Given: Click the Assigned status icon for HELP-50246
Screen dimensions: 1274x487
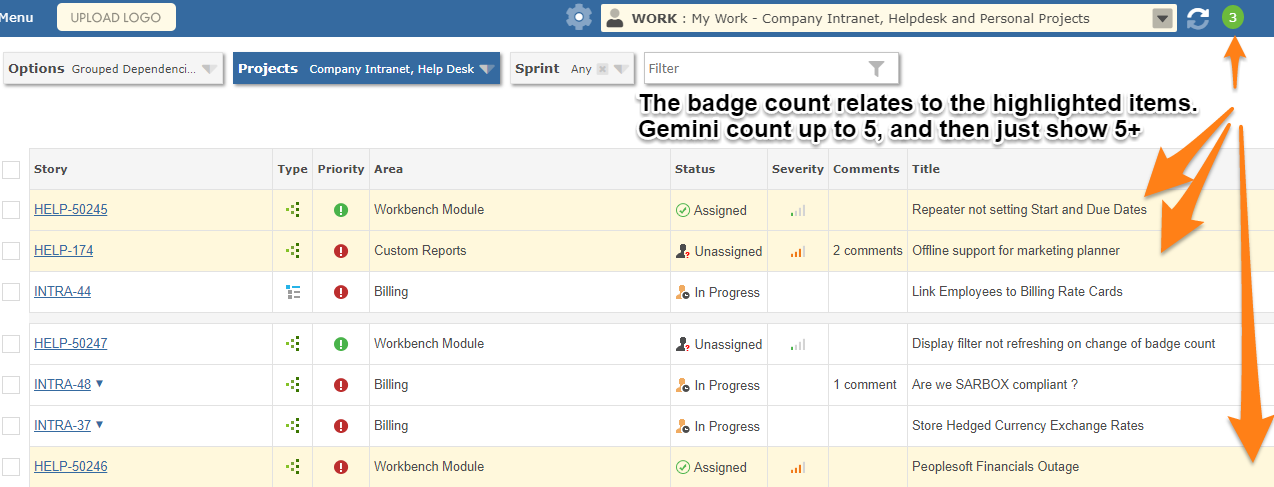Looking at the screenshot, I should click(x=683, y=467).
